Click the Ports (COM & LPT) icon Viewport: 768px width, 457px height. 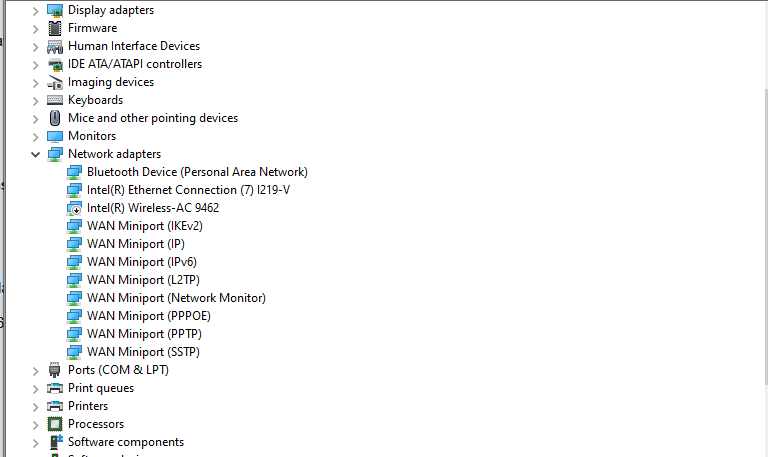pos(55,370)
